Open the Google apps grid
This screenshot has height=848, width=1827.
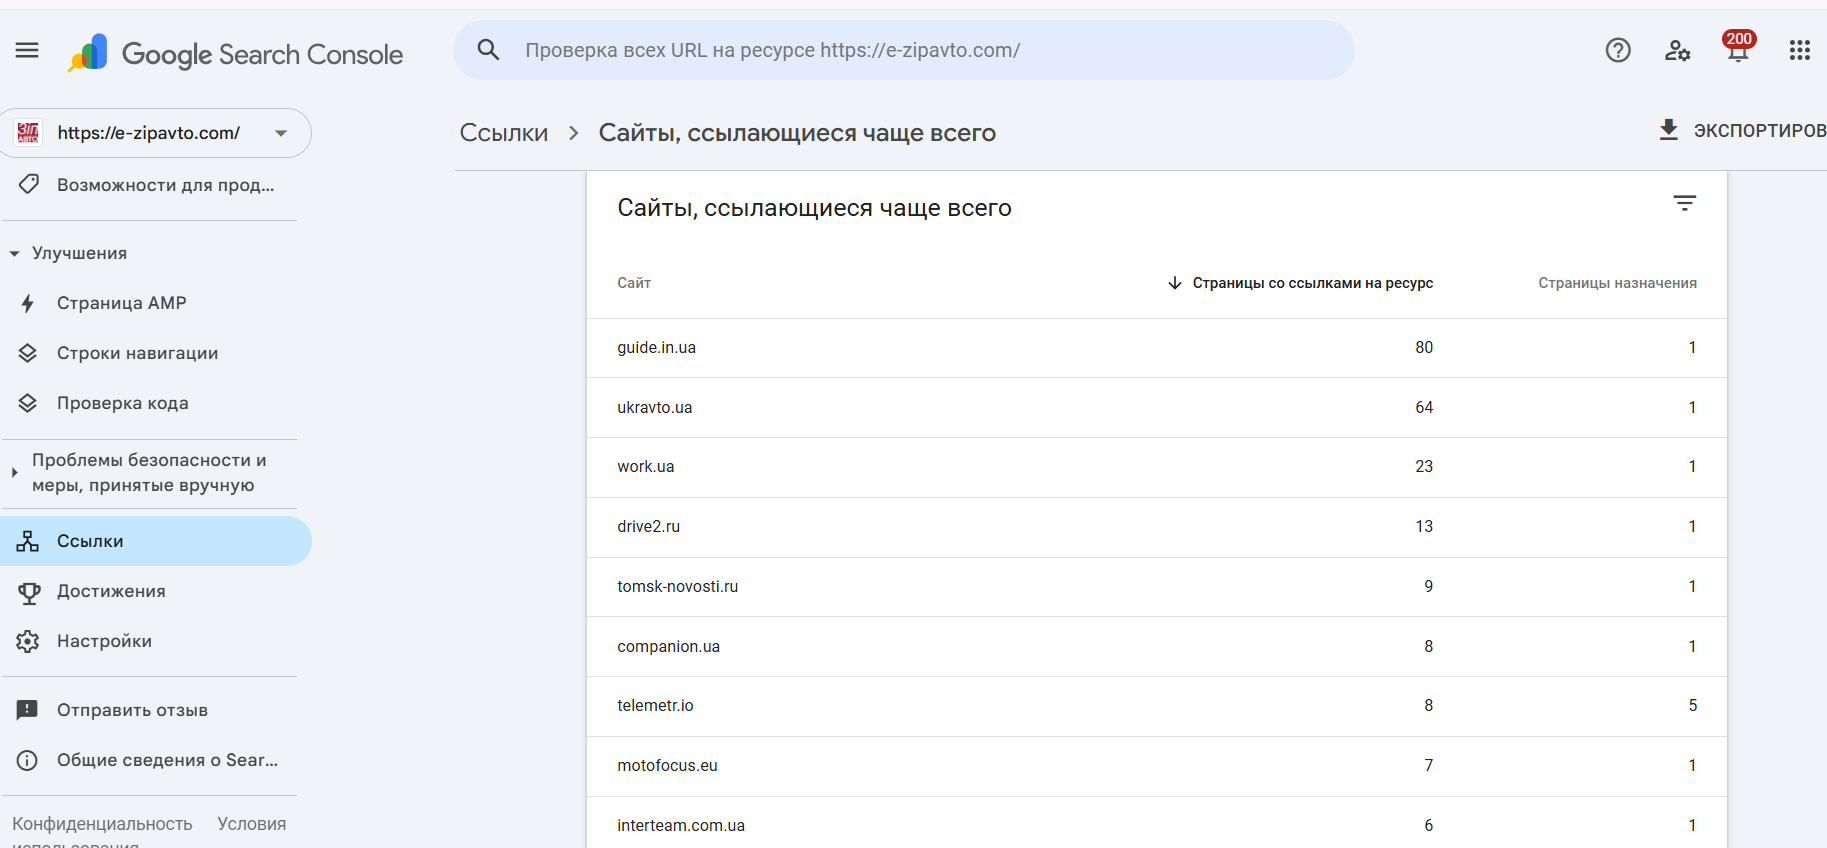(x=1800, y=50)
